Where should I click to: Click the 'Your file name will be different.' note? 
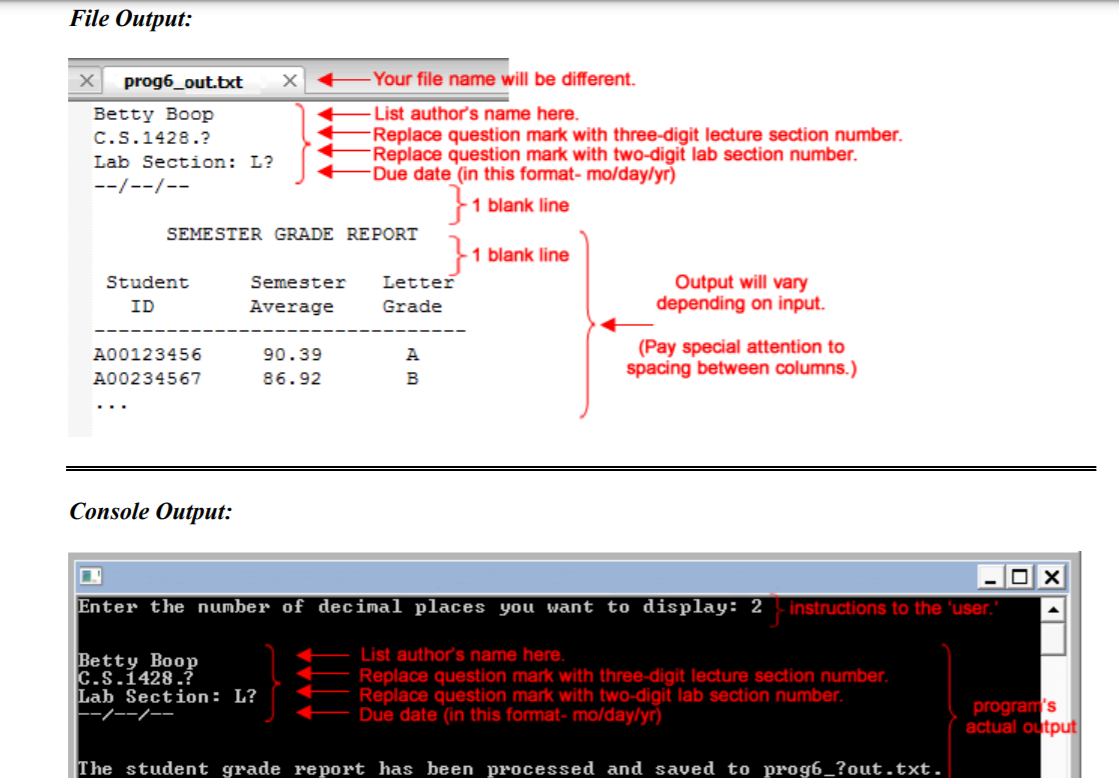point(504,79)
